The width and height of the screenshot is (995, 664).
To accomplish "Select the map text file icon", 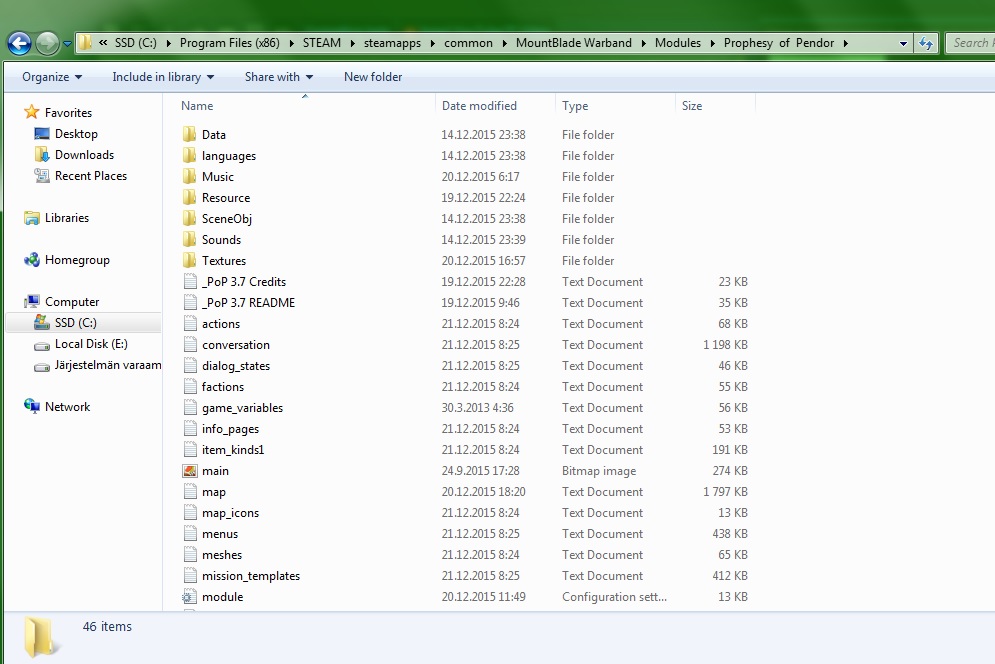I will pyautogui.click(x=190, y=491).
